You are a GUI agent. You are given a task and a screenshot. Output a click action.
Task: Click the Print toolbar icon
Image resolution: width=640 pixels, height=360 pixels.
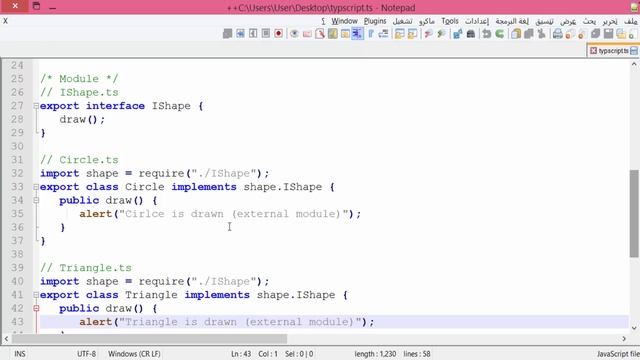[x=558, y=34]
